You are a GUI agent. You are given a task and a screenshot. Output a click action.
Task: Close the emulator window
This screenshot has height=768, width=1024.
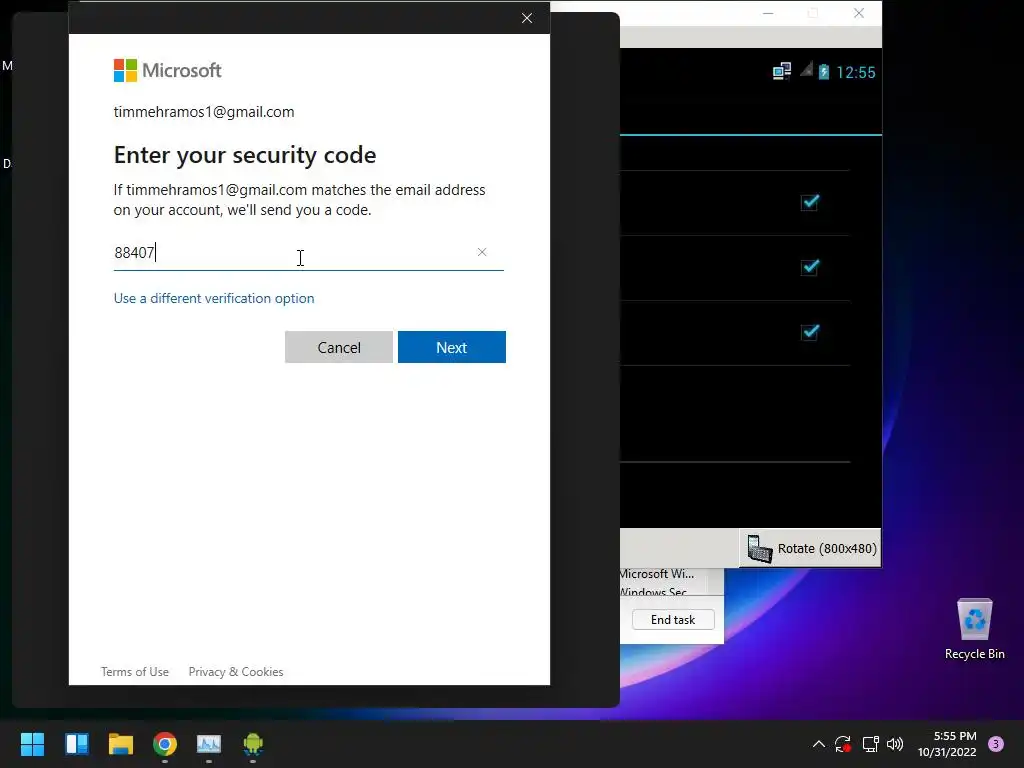(x=859, y=13)
